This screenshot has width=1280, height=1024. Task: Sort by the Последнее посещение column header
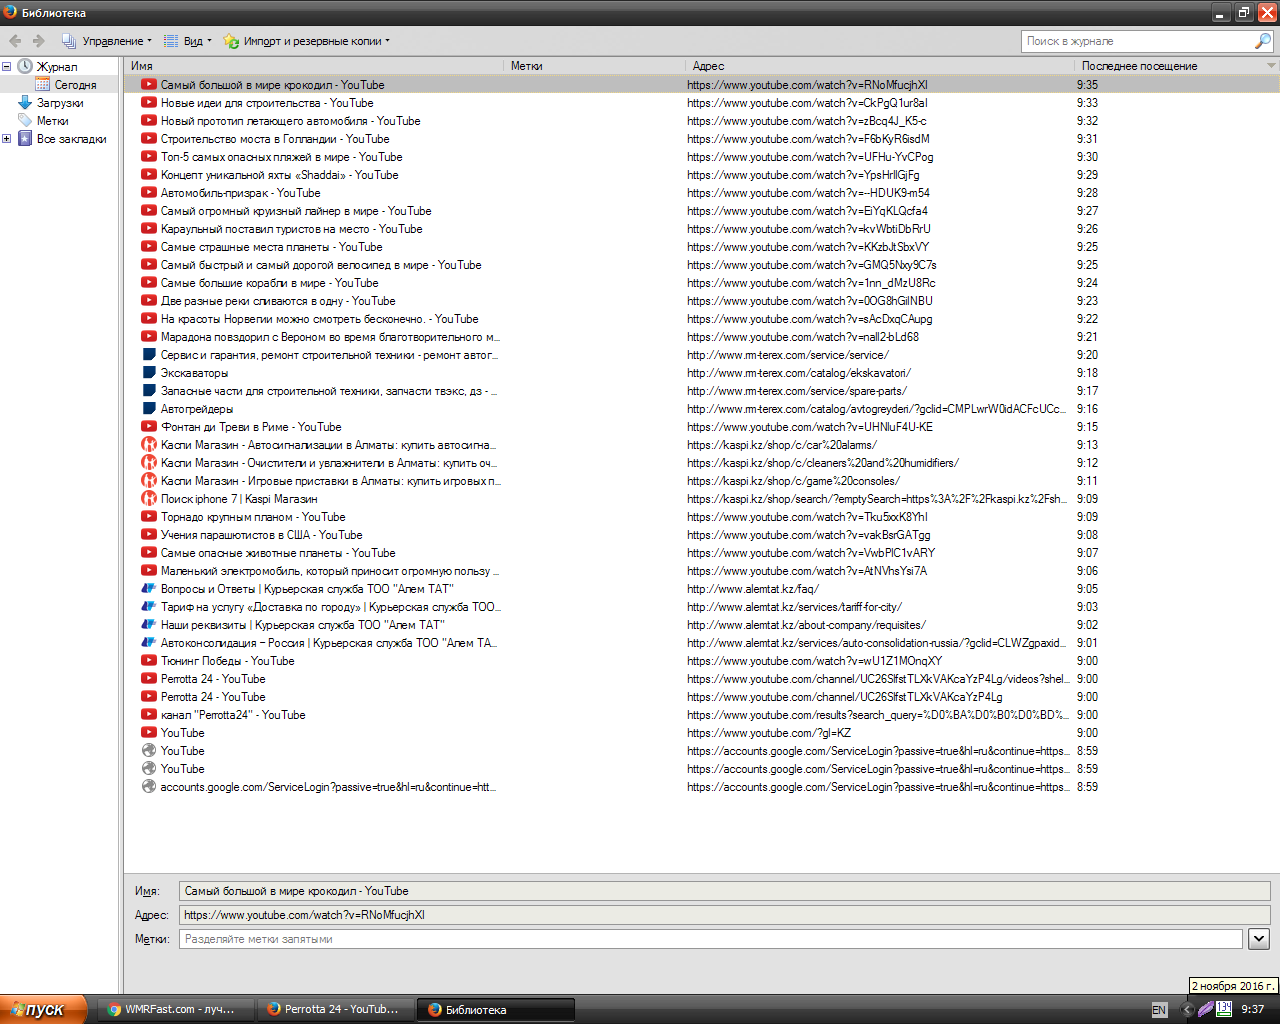tap(1170, 66)
